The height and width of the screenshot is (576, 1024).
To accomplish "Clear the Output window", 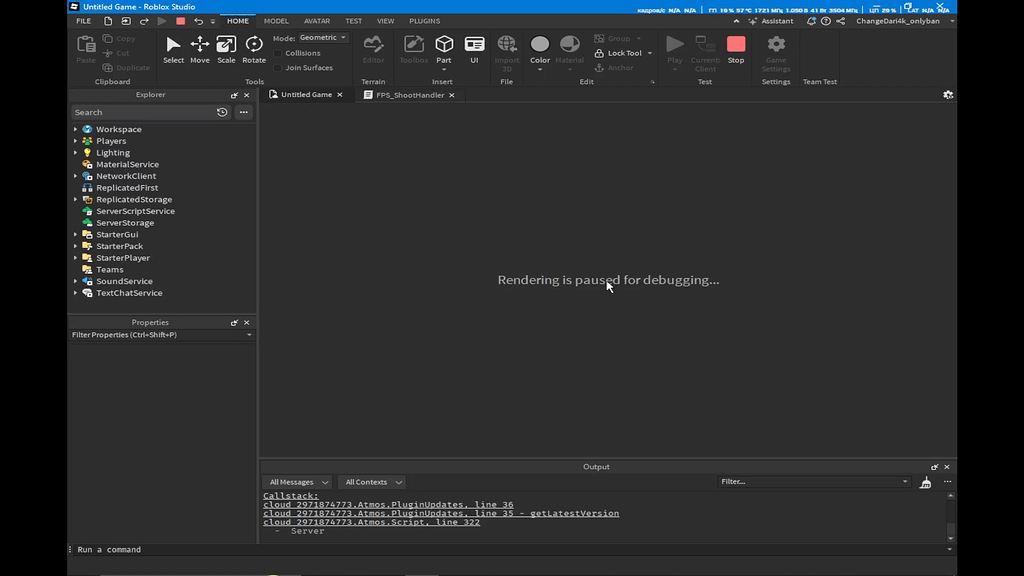I will (925, 481).
